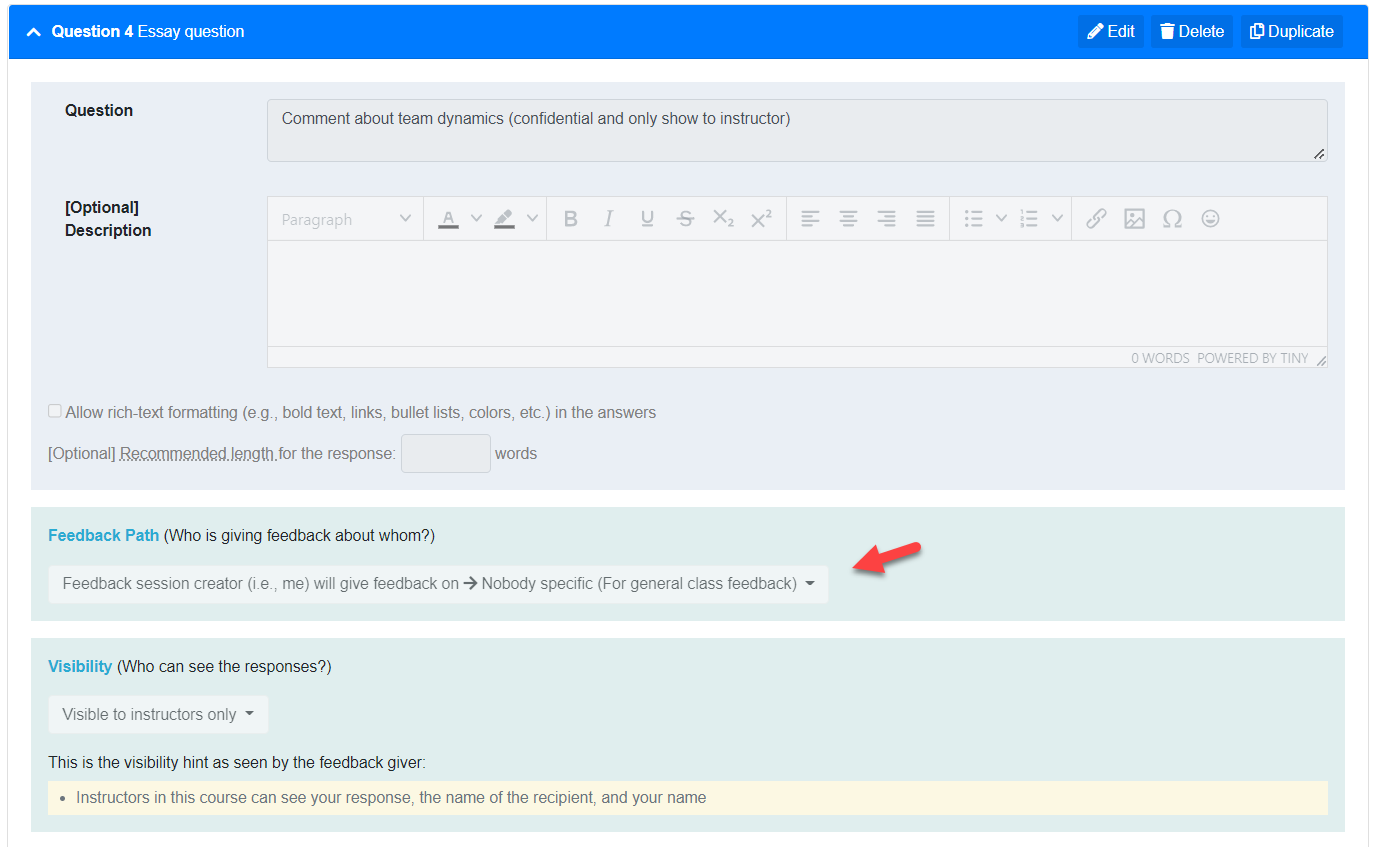Screen dimensions: 1381x847
Task: Center align description text
Action: [x=848, y=219]
